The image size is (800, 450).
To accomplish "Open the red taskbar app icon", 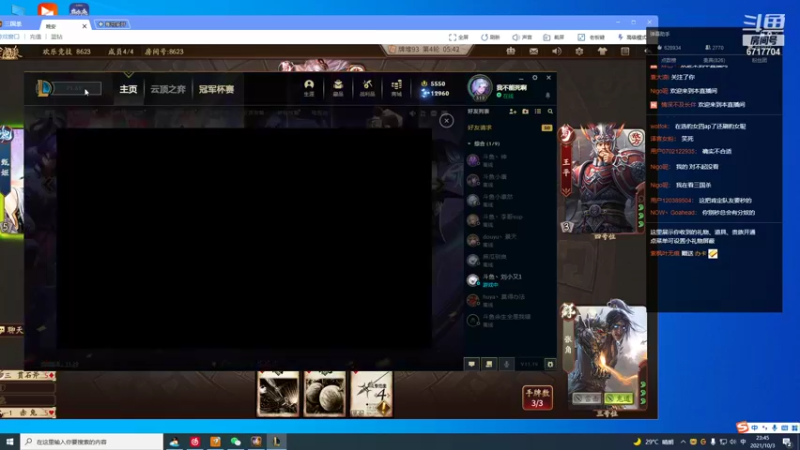I will pos(194,441).
